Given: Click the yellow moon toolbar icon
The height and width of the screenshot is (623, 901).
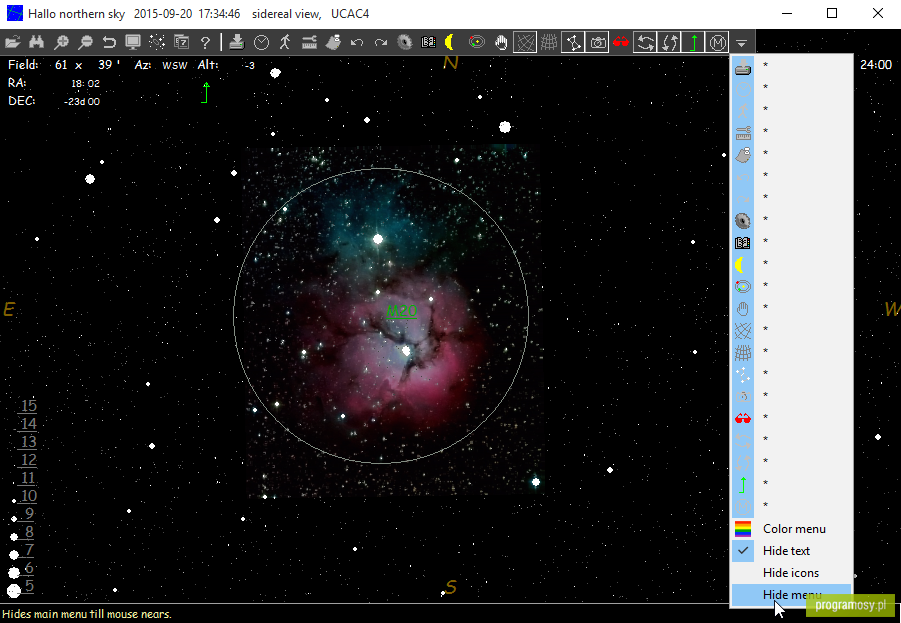Looking at the screenshot, I should pos(450,42).
